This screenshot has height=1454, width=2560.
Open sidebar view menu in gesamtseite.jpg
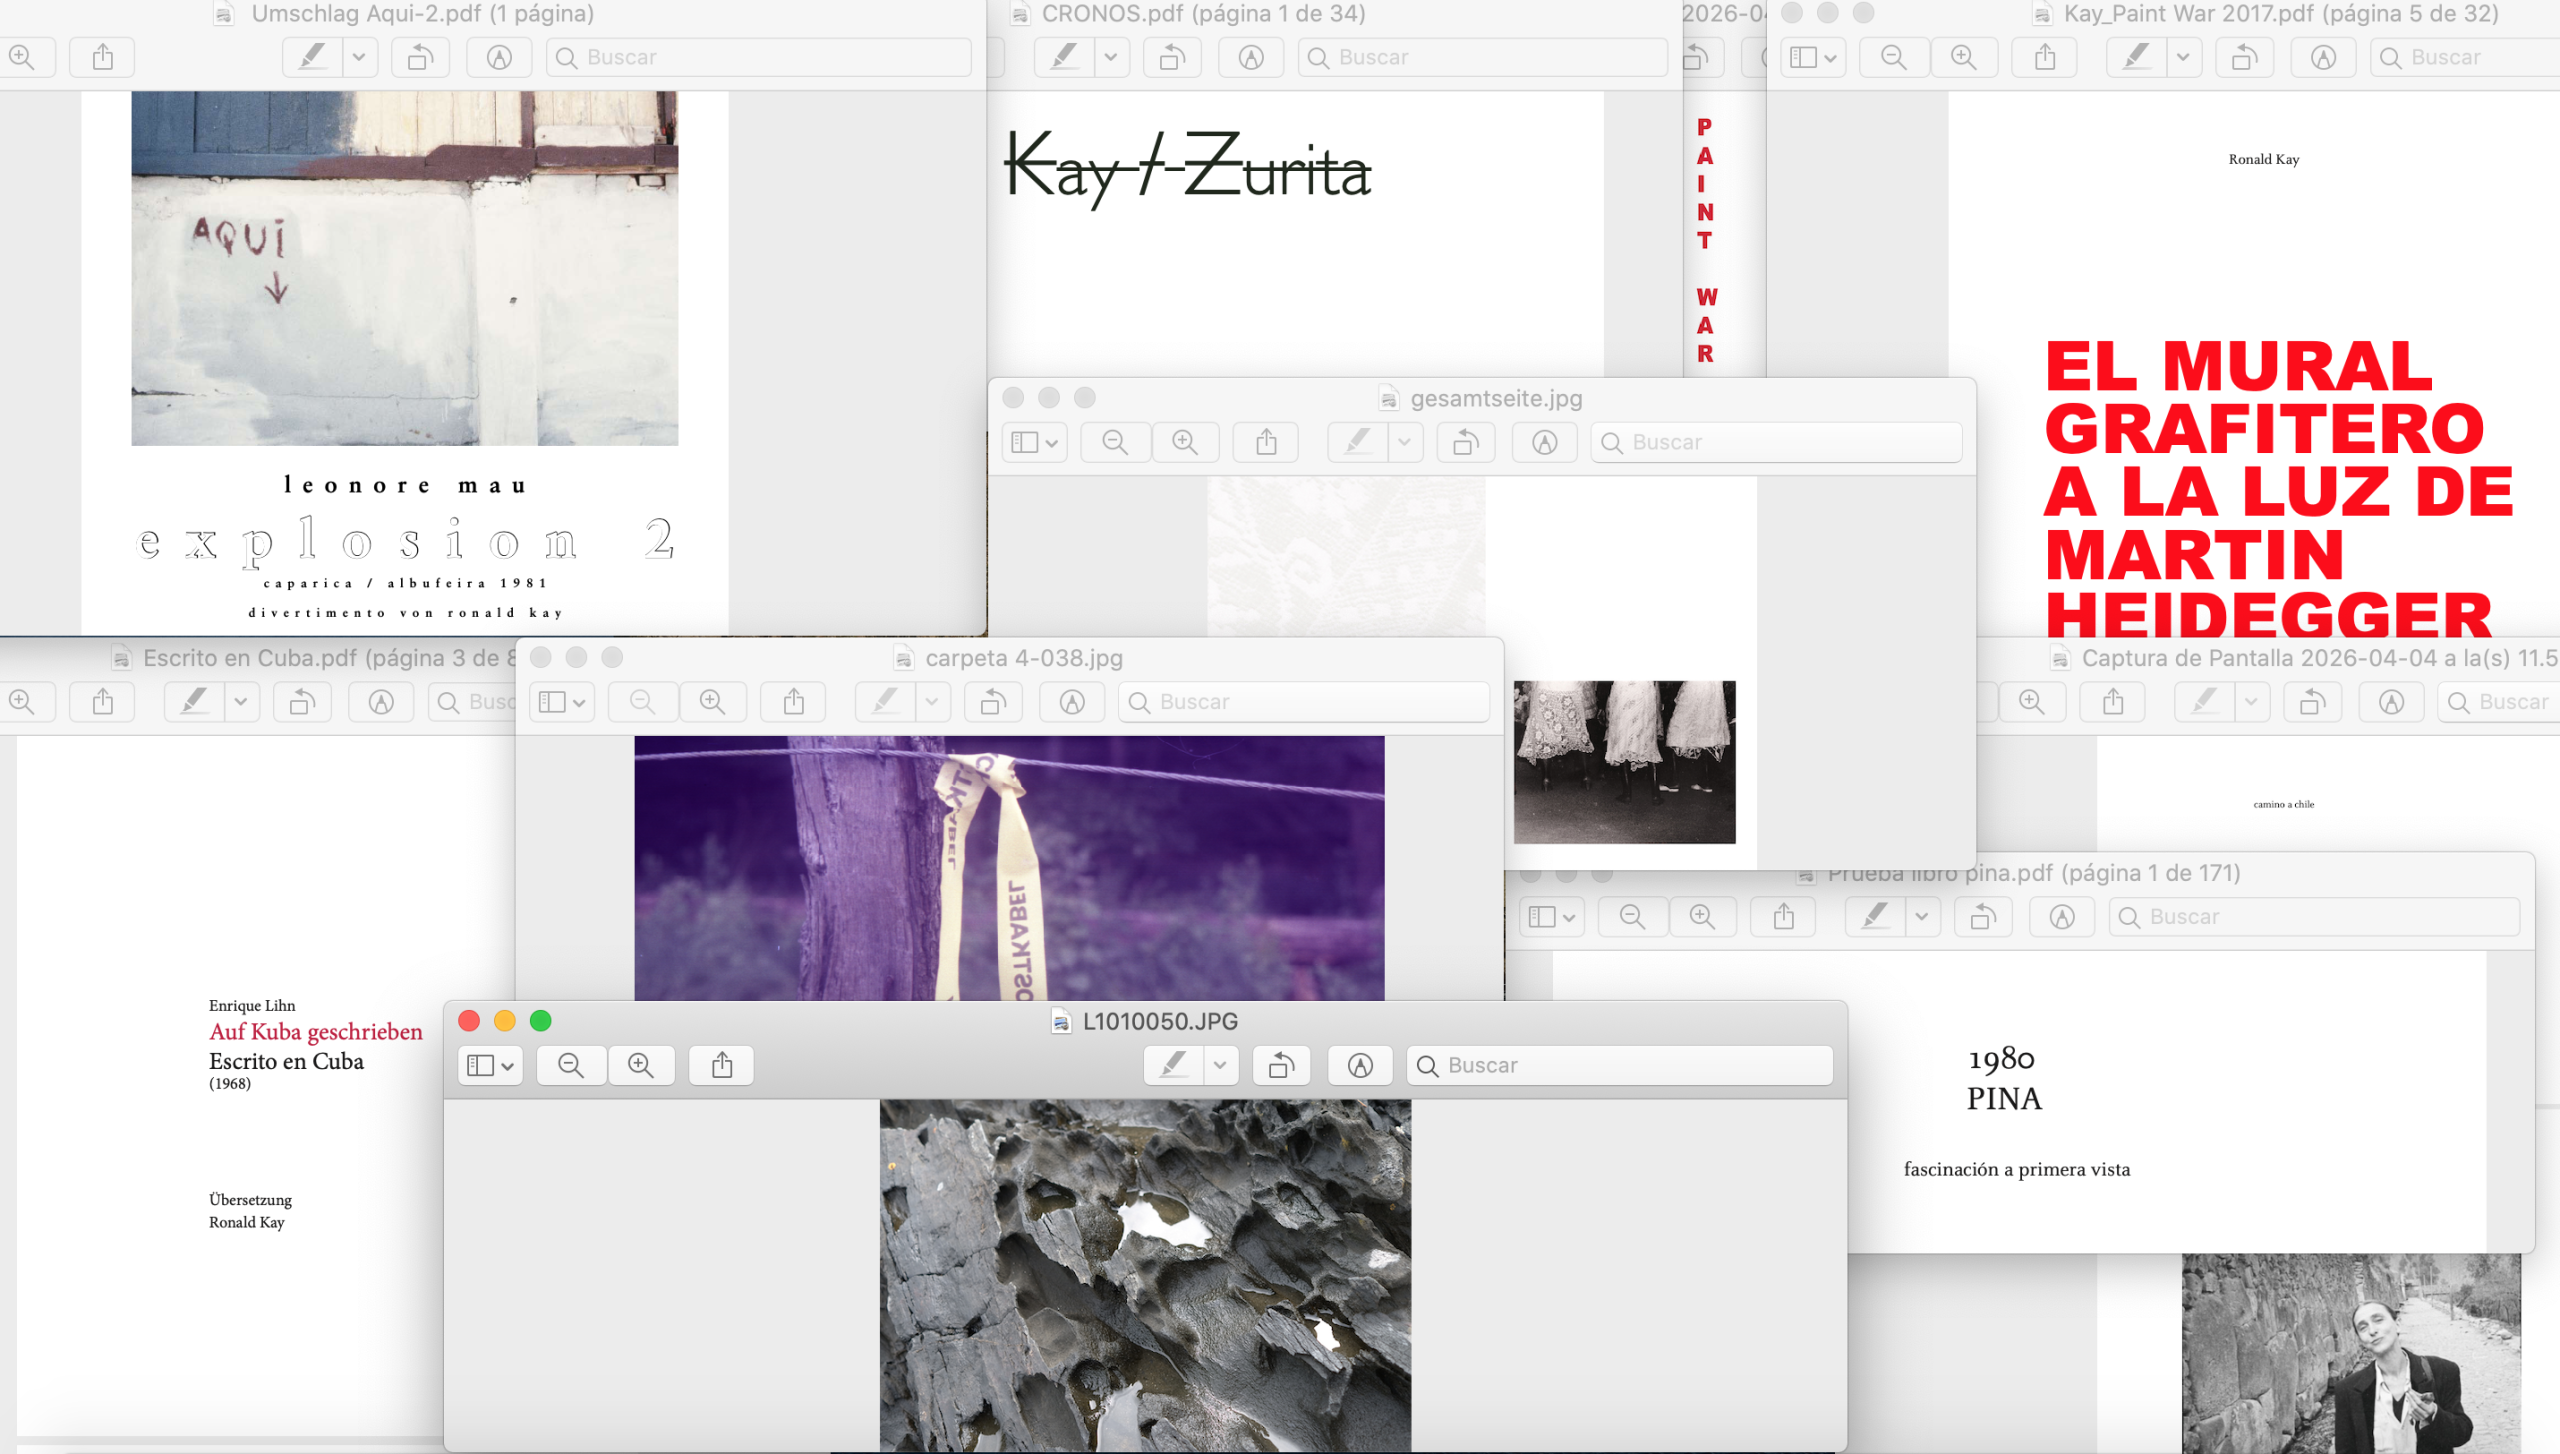[1034, 442]
